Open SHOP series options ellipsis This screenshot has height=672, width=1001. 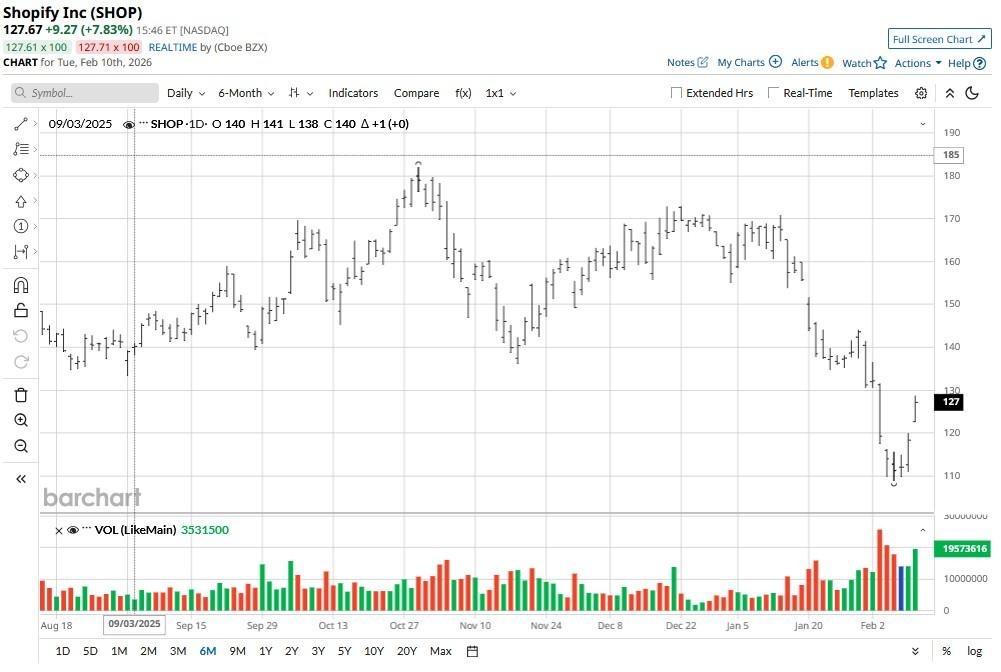(143, 123)
